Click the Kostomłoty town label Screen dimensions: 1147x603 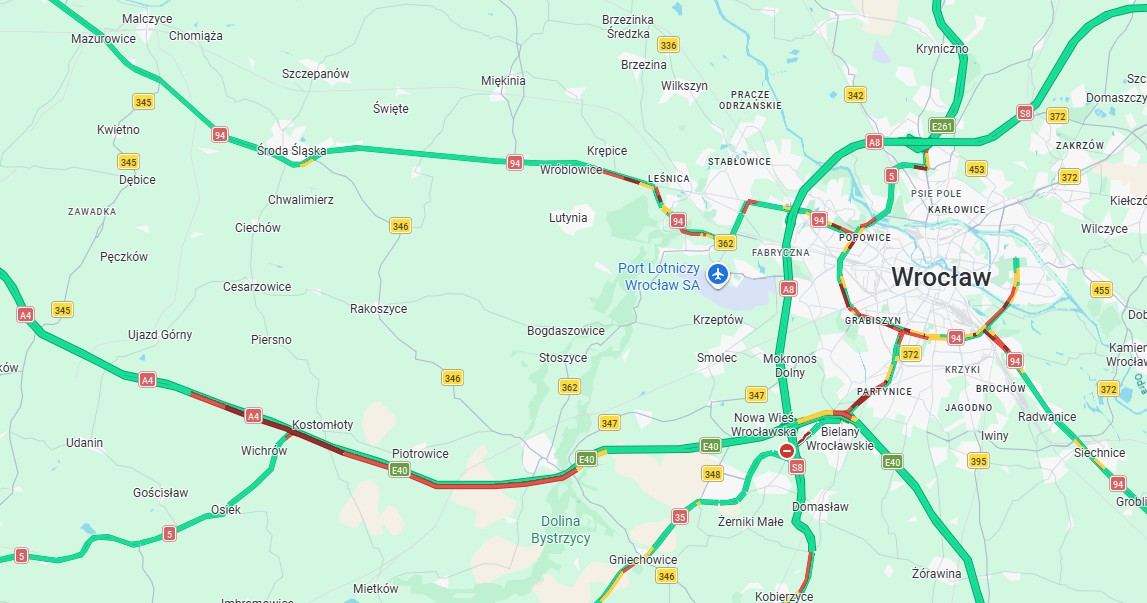[323, 424]
